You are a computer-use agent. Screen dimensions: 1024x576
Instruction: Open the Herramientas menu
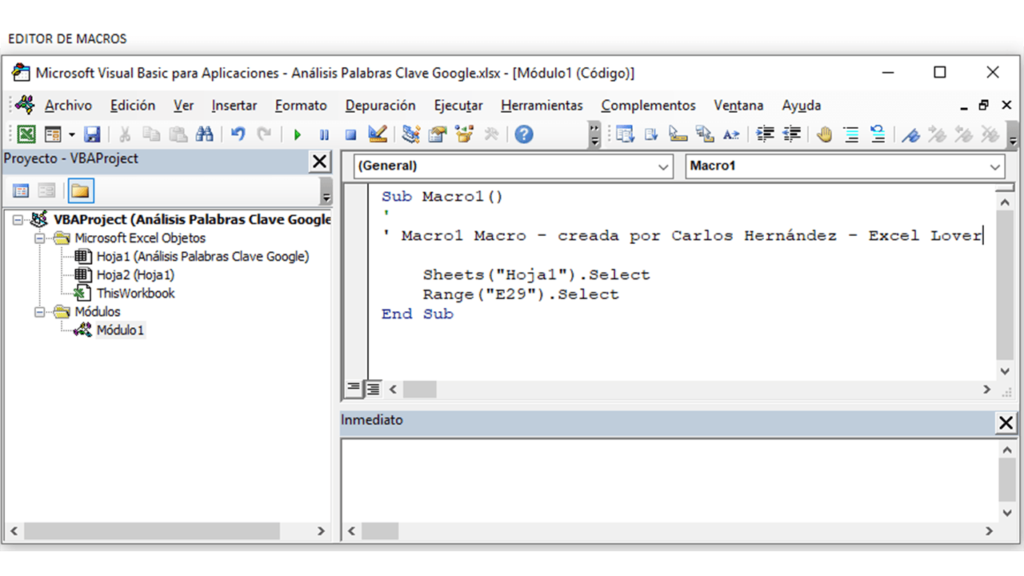point(541,105)
